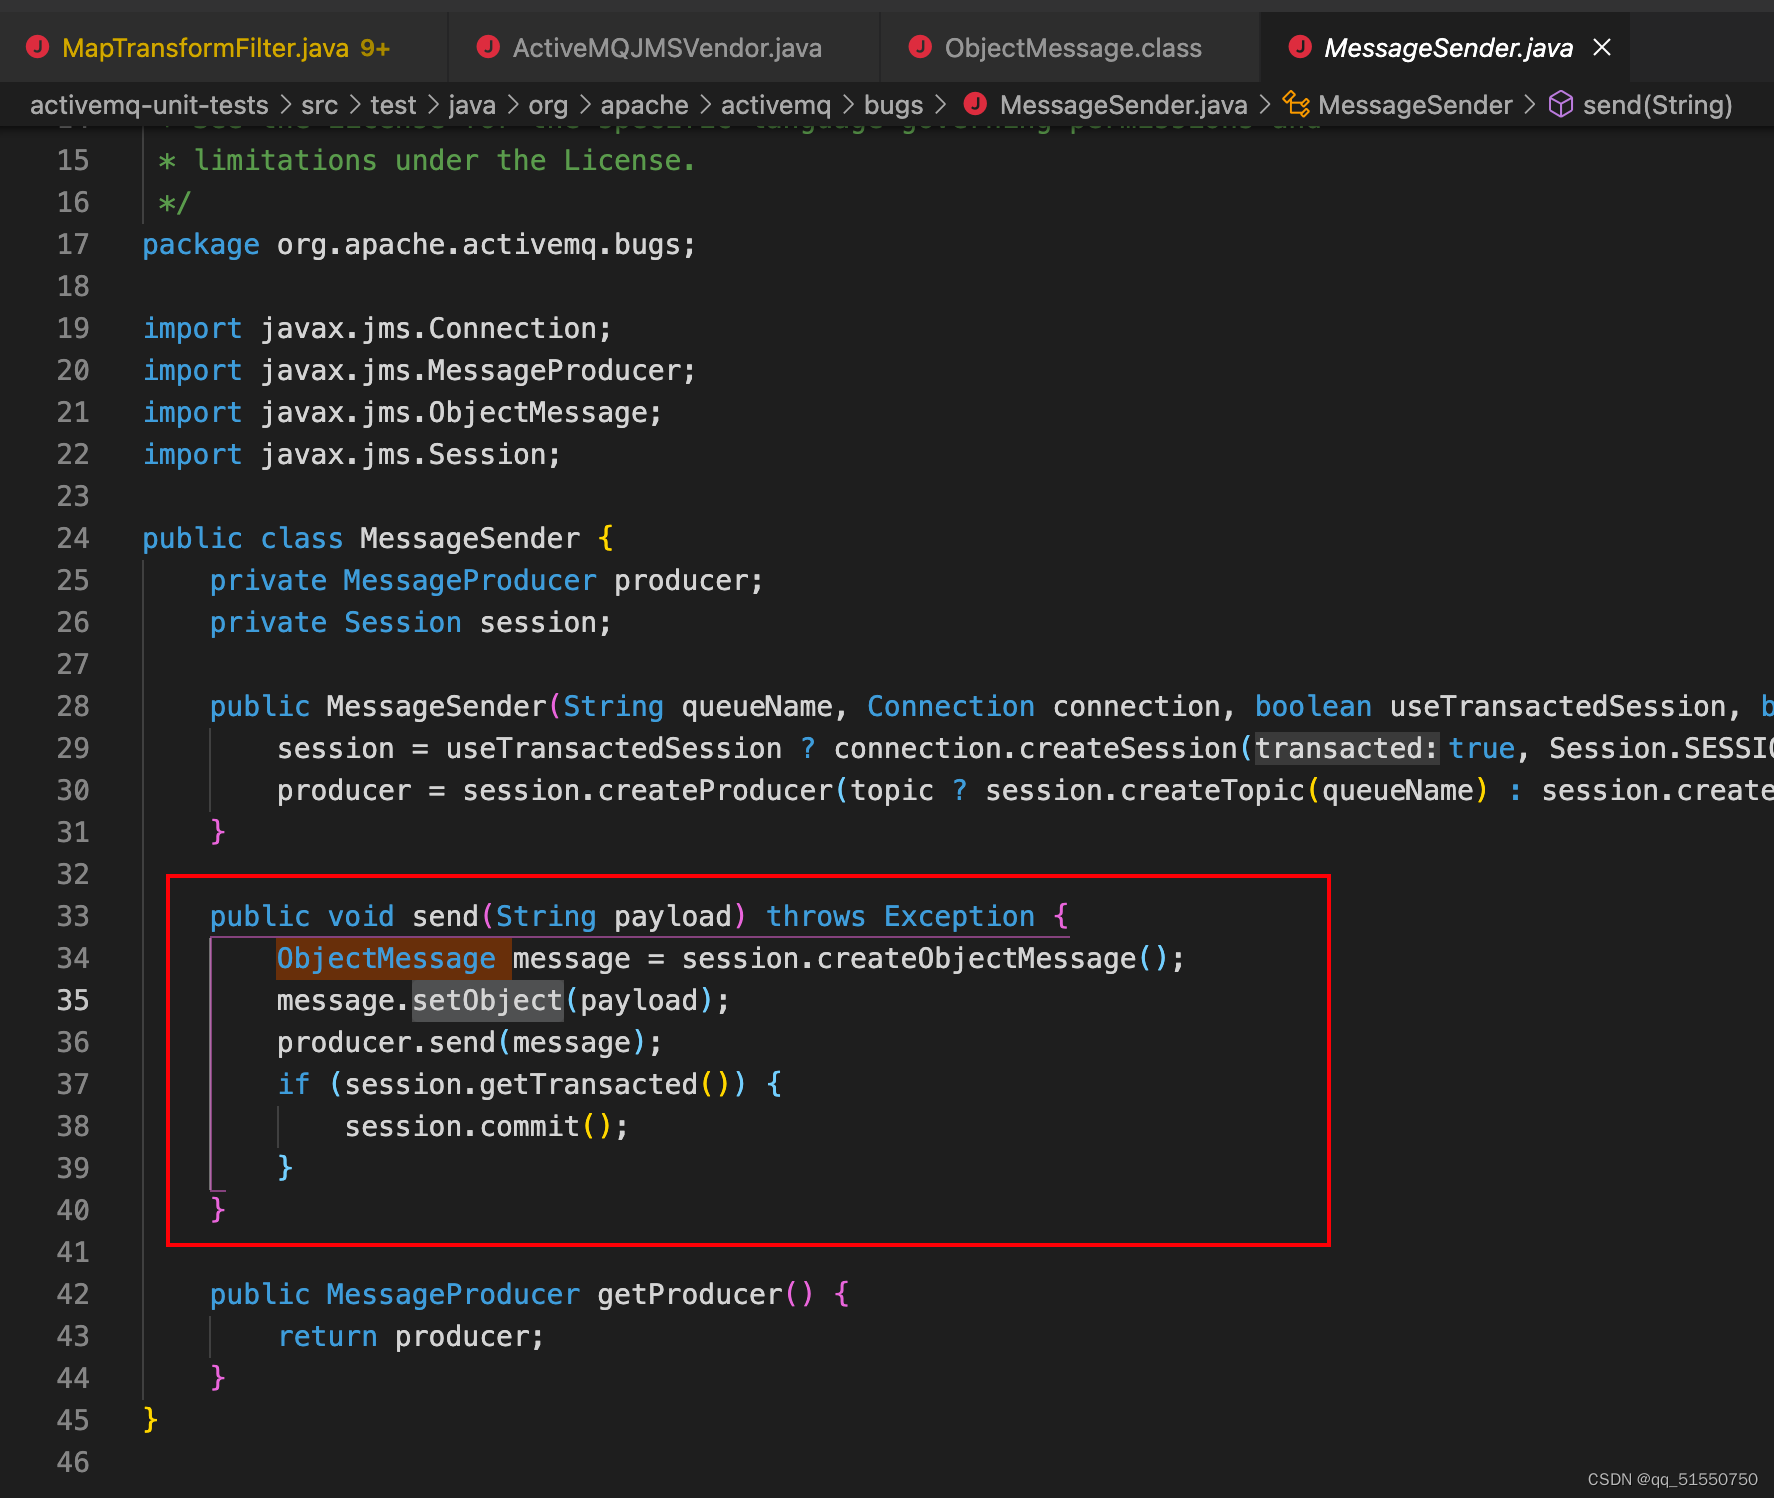Switch to the MapTransformFilter.java tab
1774x1498 pixels.
(x=205, y=46)
